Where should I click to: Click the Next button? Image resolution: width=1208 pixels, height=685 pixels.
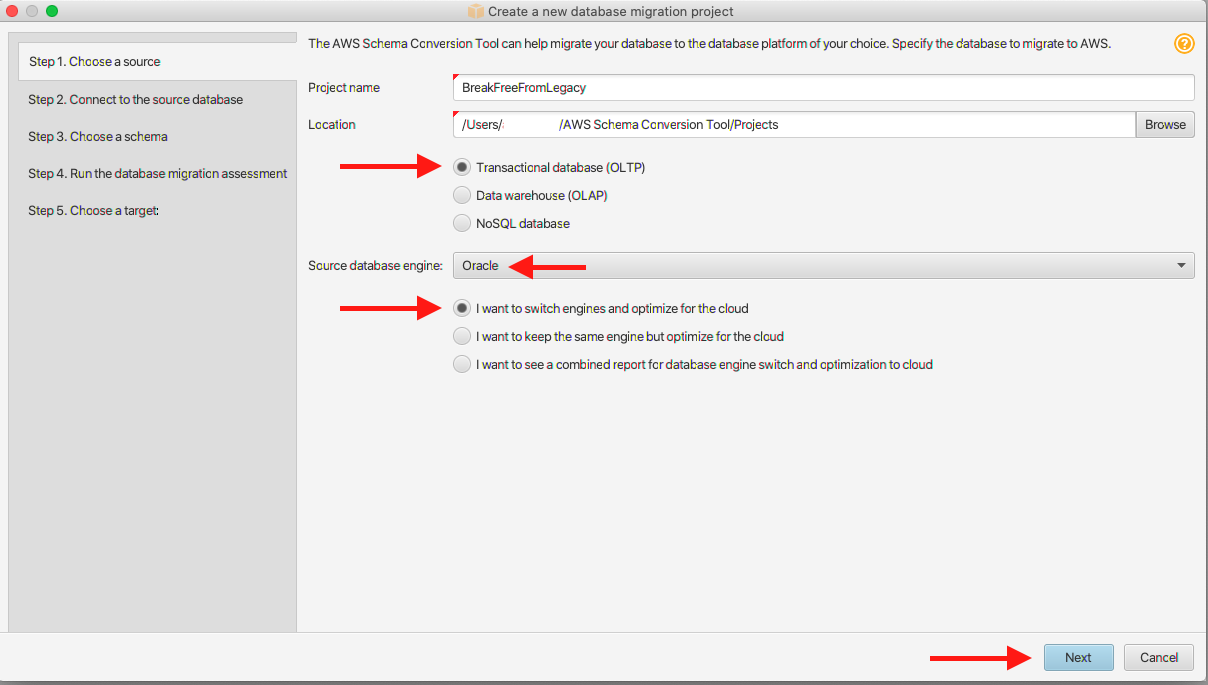[1078, 657]
